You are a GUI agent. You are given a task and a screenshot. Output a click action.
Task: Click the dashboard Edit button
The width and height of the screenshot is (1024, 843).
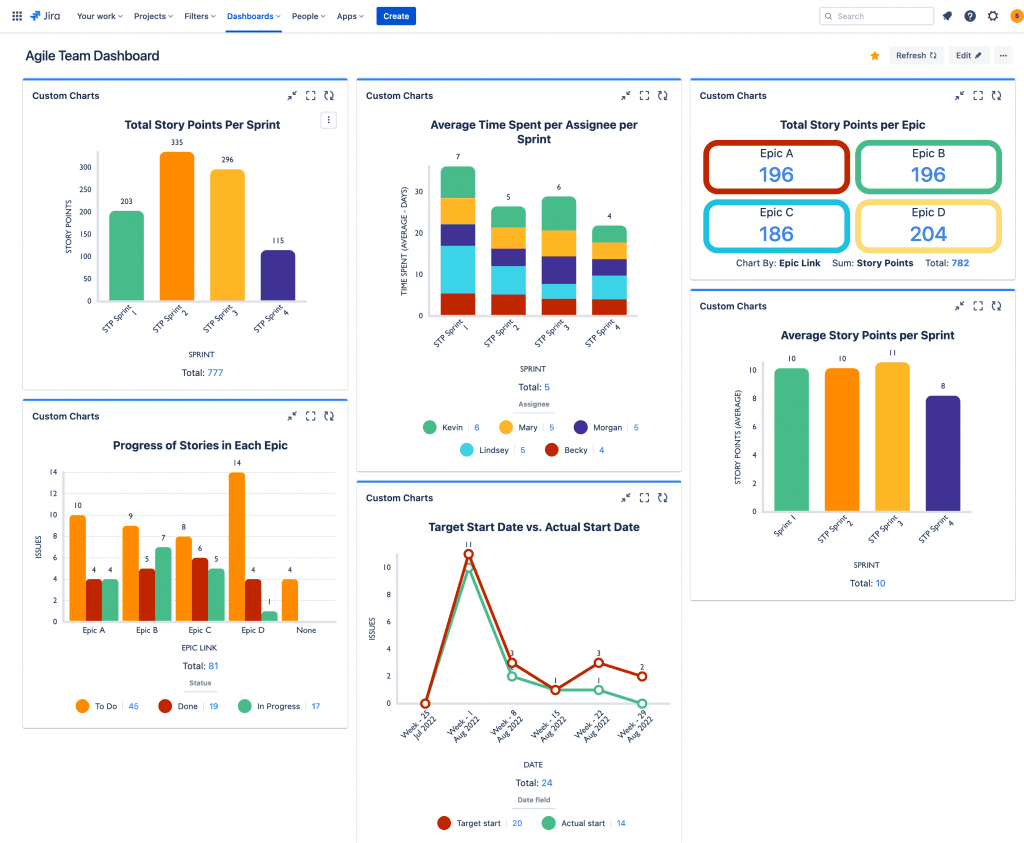click(968, 56)
